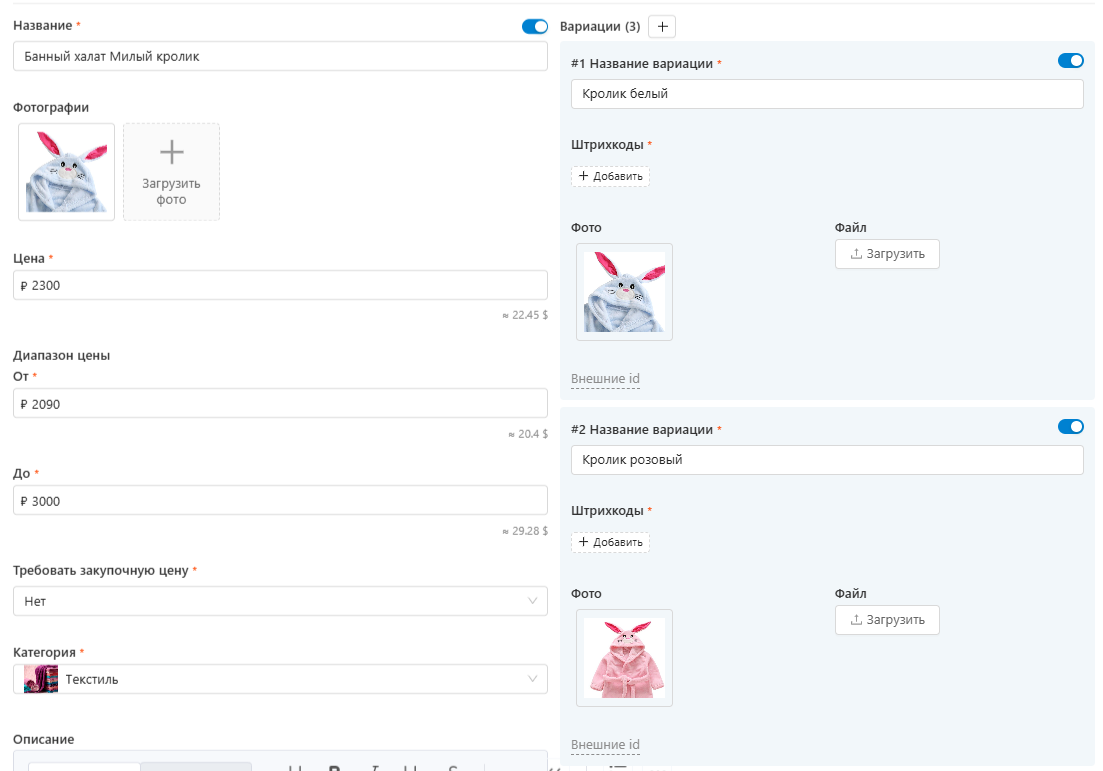Add a barcode for Кролик розовый via Добавить

(610, 542)
